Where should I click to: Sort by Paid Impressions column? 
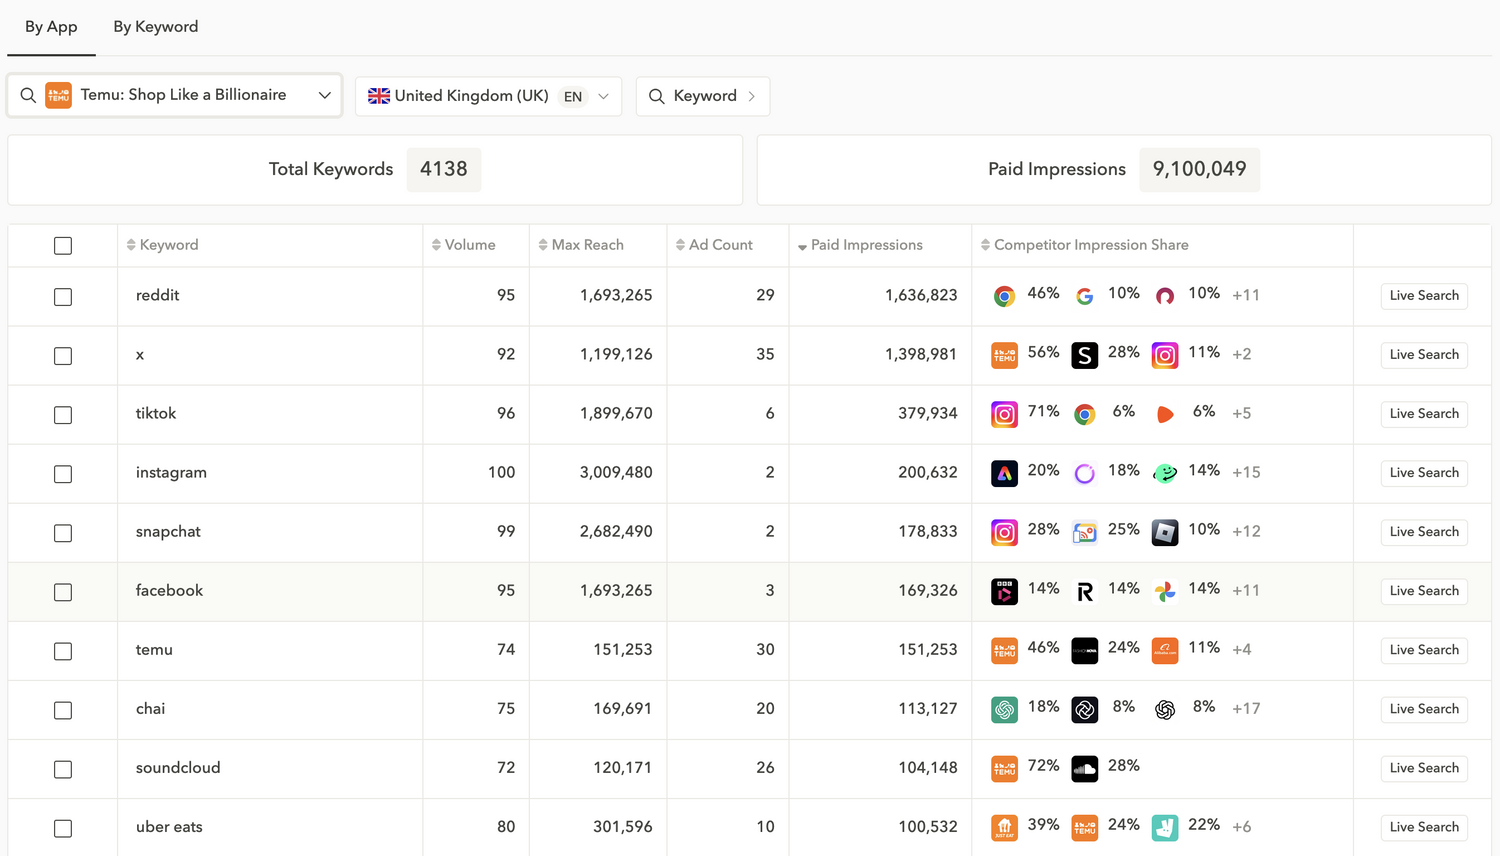[860, 245]
